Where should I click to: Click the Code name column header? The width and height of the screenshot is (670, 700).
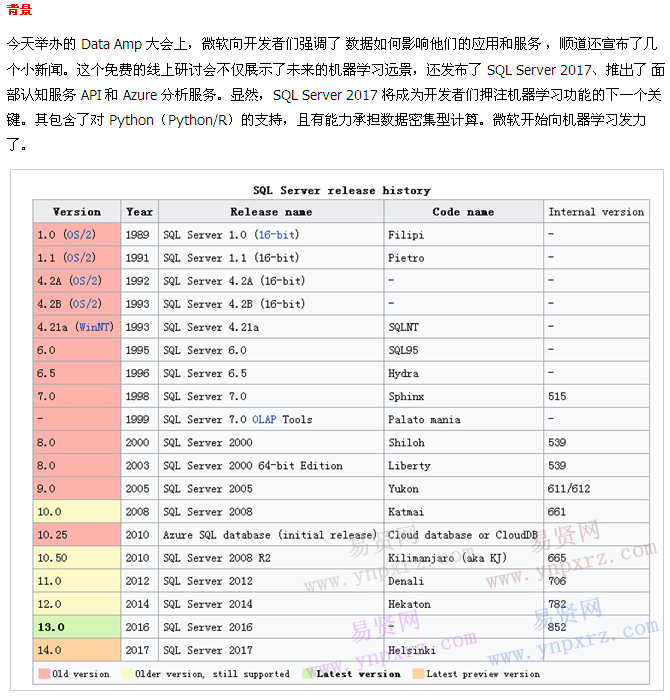pos(463,212)
